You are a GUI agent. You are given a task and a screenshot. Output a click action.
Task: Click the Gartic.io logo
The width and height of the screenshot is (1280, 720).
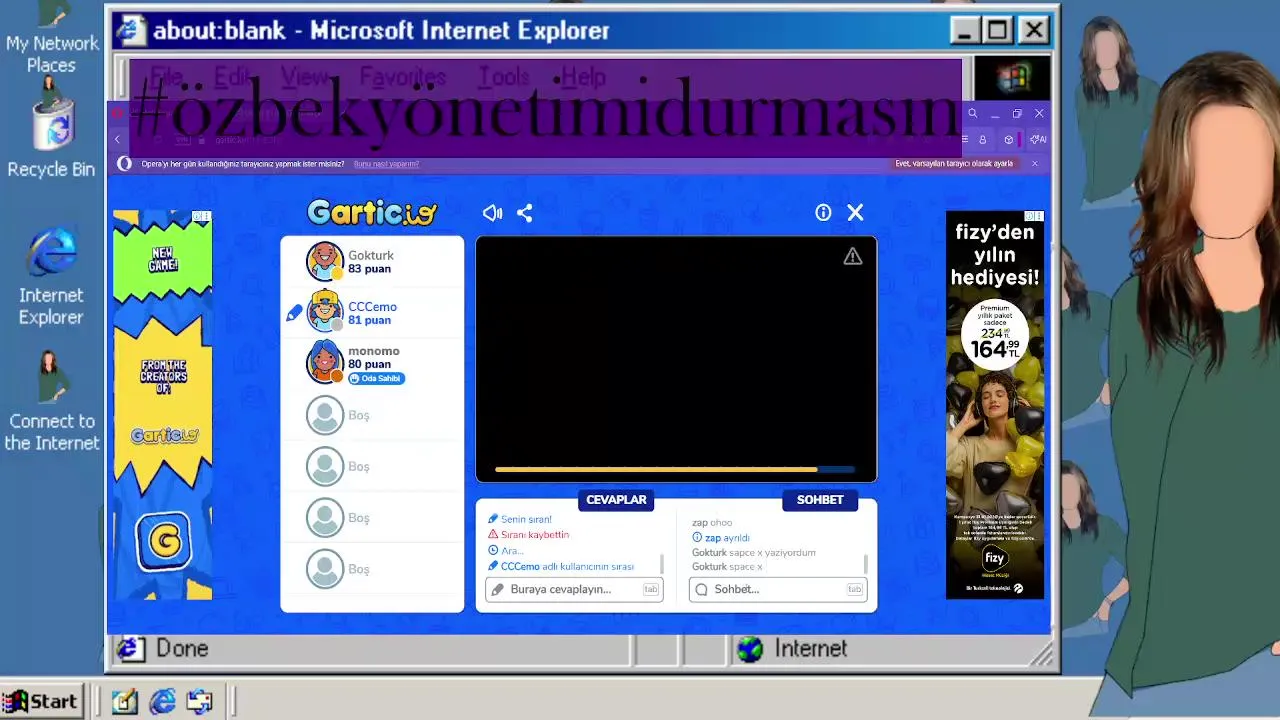point(372,212)
